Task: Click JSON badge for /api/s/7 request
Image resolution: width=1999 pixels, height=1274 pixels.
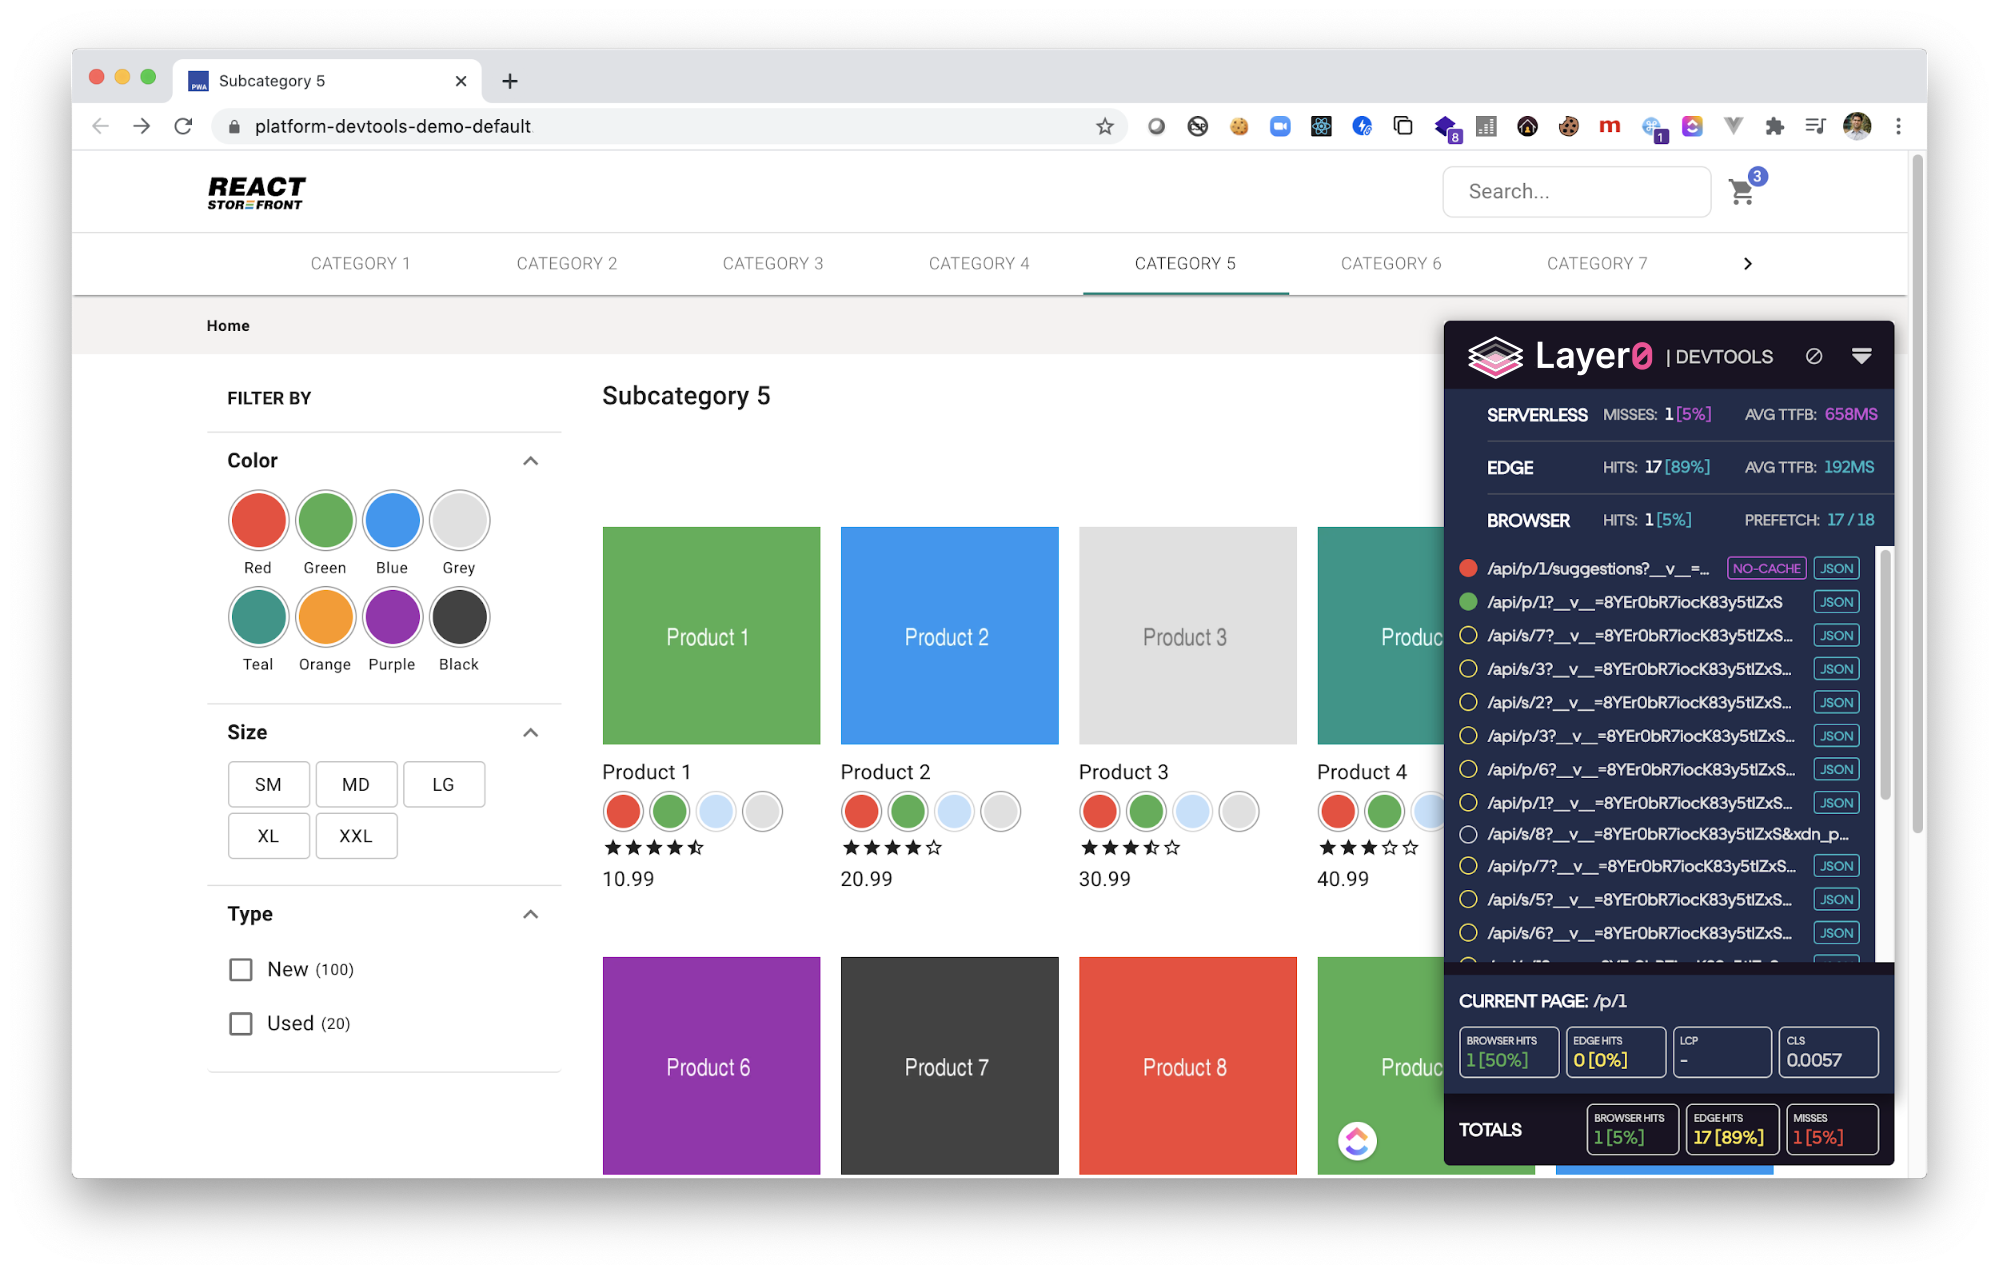Action: point(1836,635)
